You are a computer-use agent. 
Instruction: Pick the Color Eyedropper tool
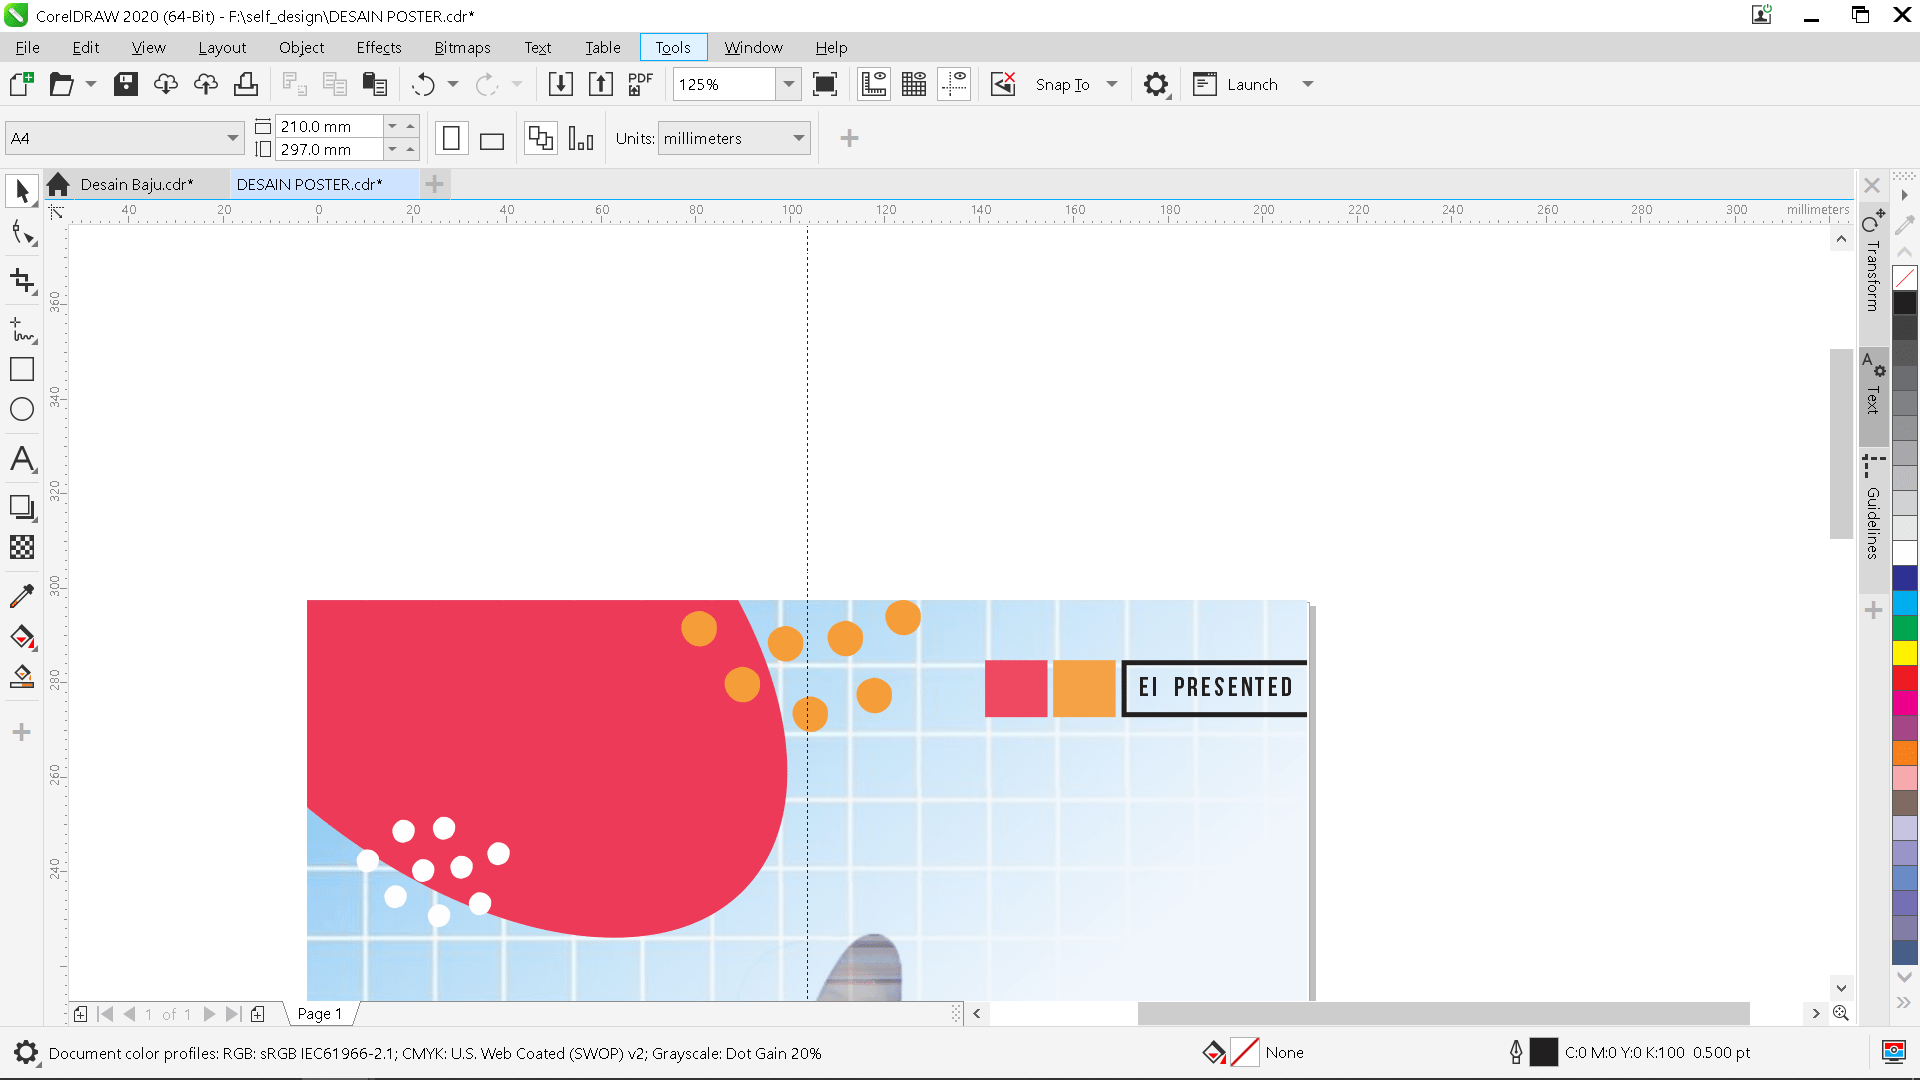coord(21,595)
